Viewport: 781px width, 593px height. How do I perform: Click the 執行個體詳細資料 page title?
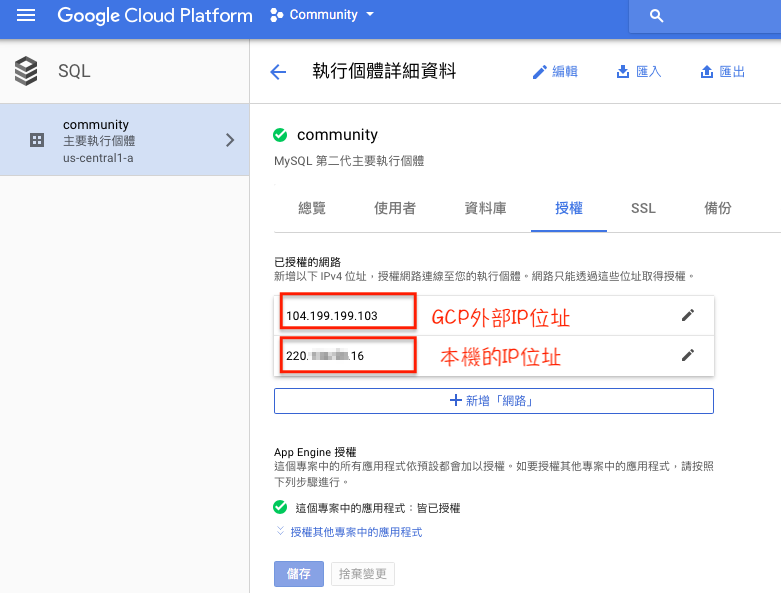tap(384, 71)
